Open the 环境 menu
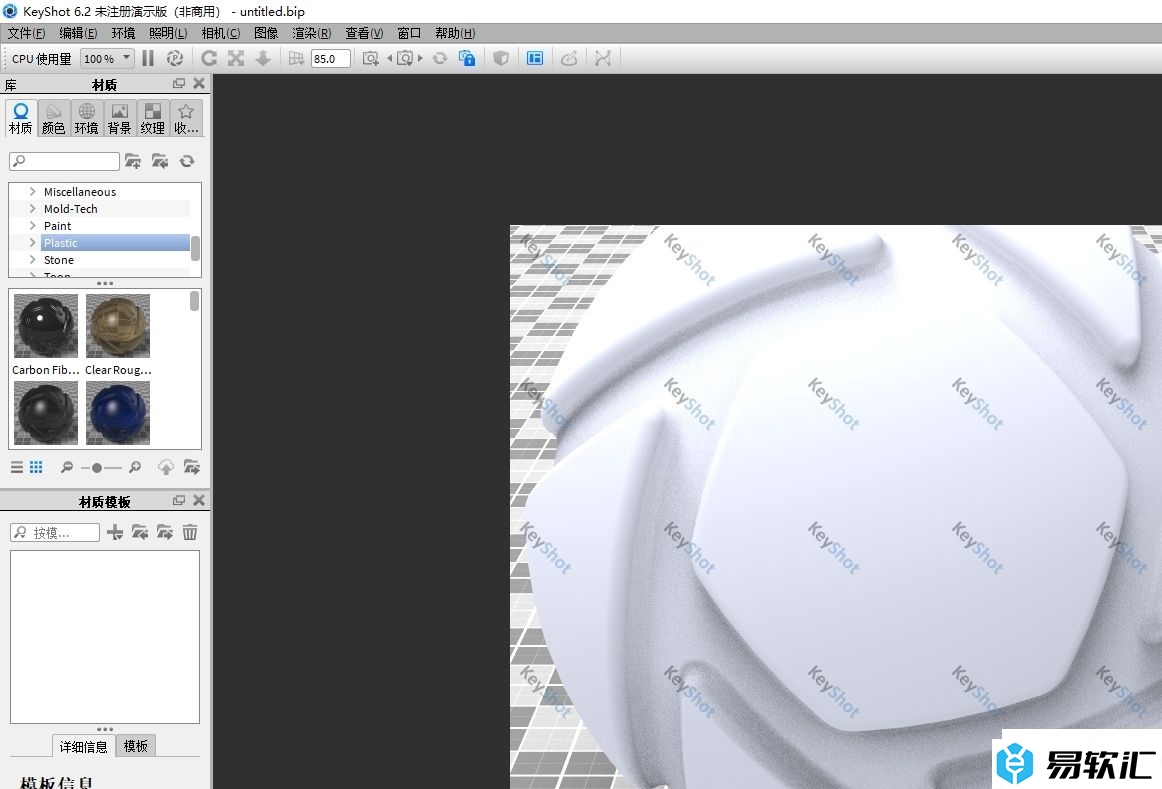The width and height of the screenshot is (1162, 789). click(123, 33)
